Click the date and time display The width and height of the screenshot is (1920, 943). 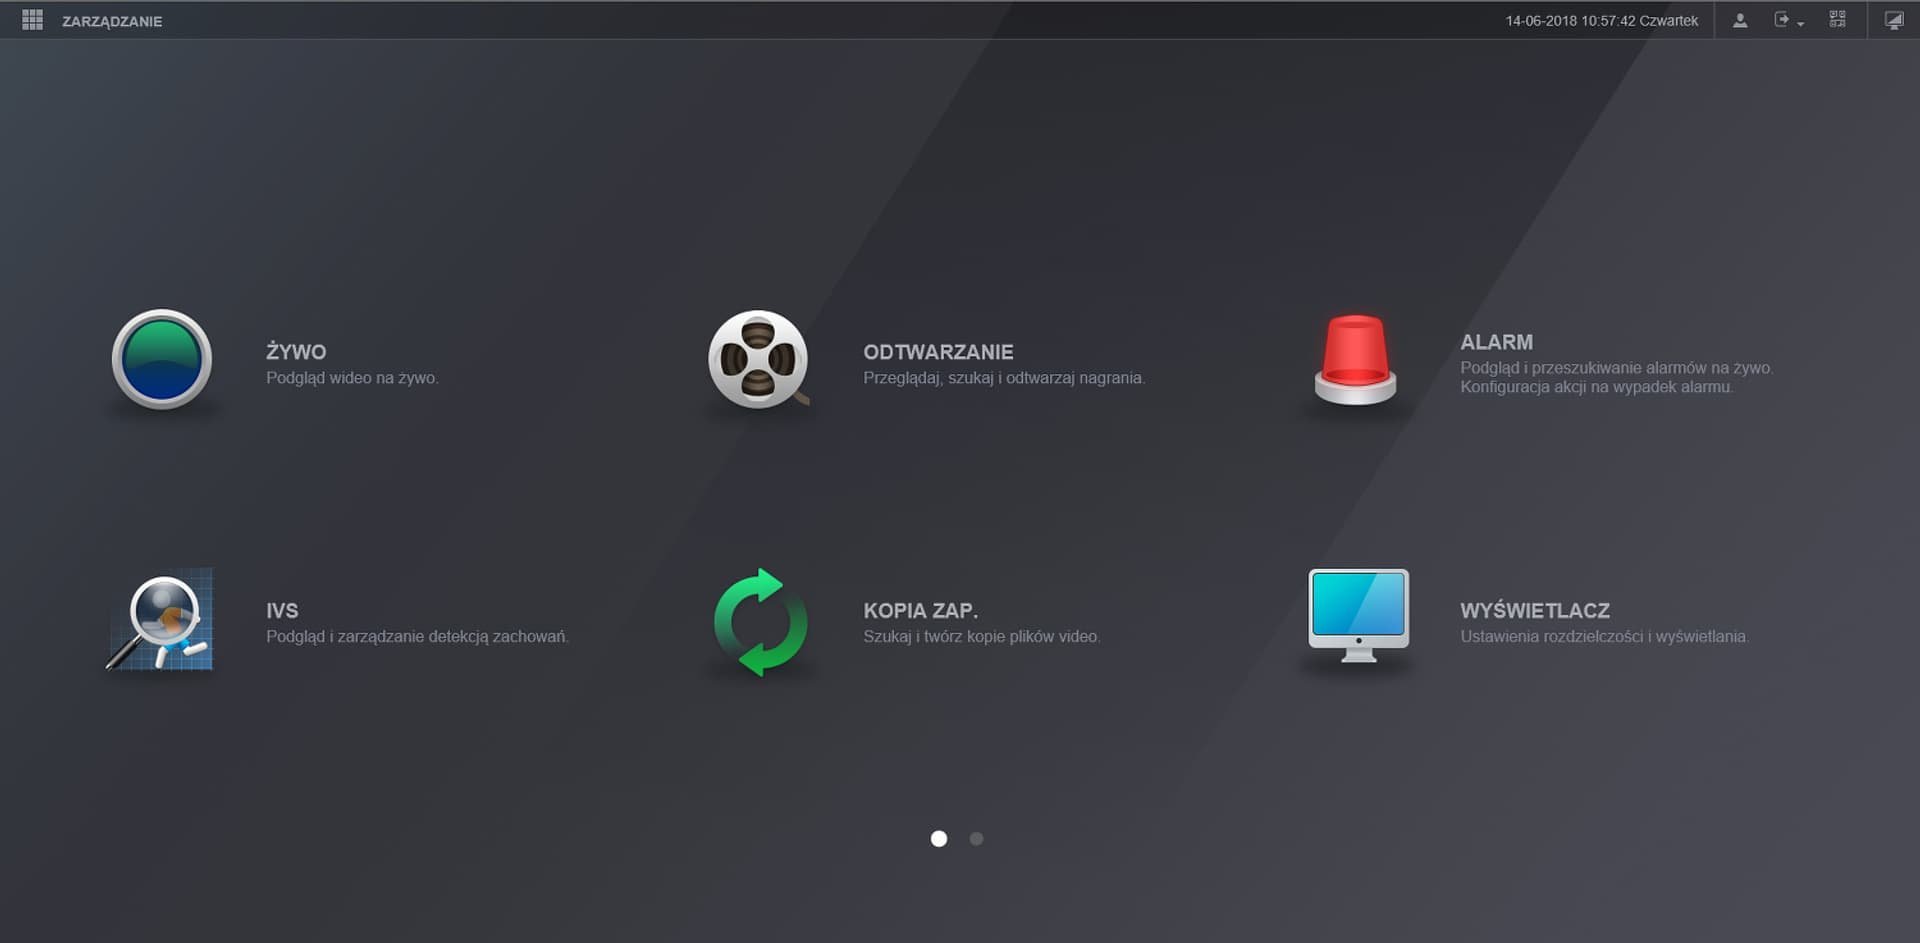pyautogui.click(x=1601, y=21)
